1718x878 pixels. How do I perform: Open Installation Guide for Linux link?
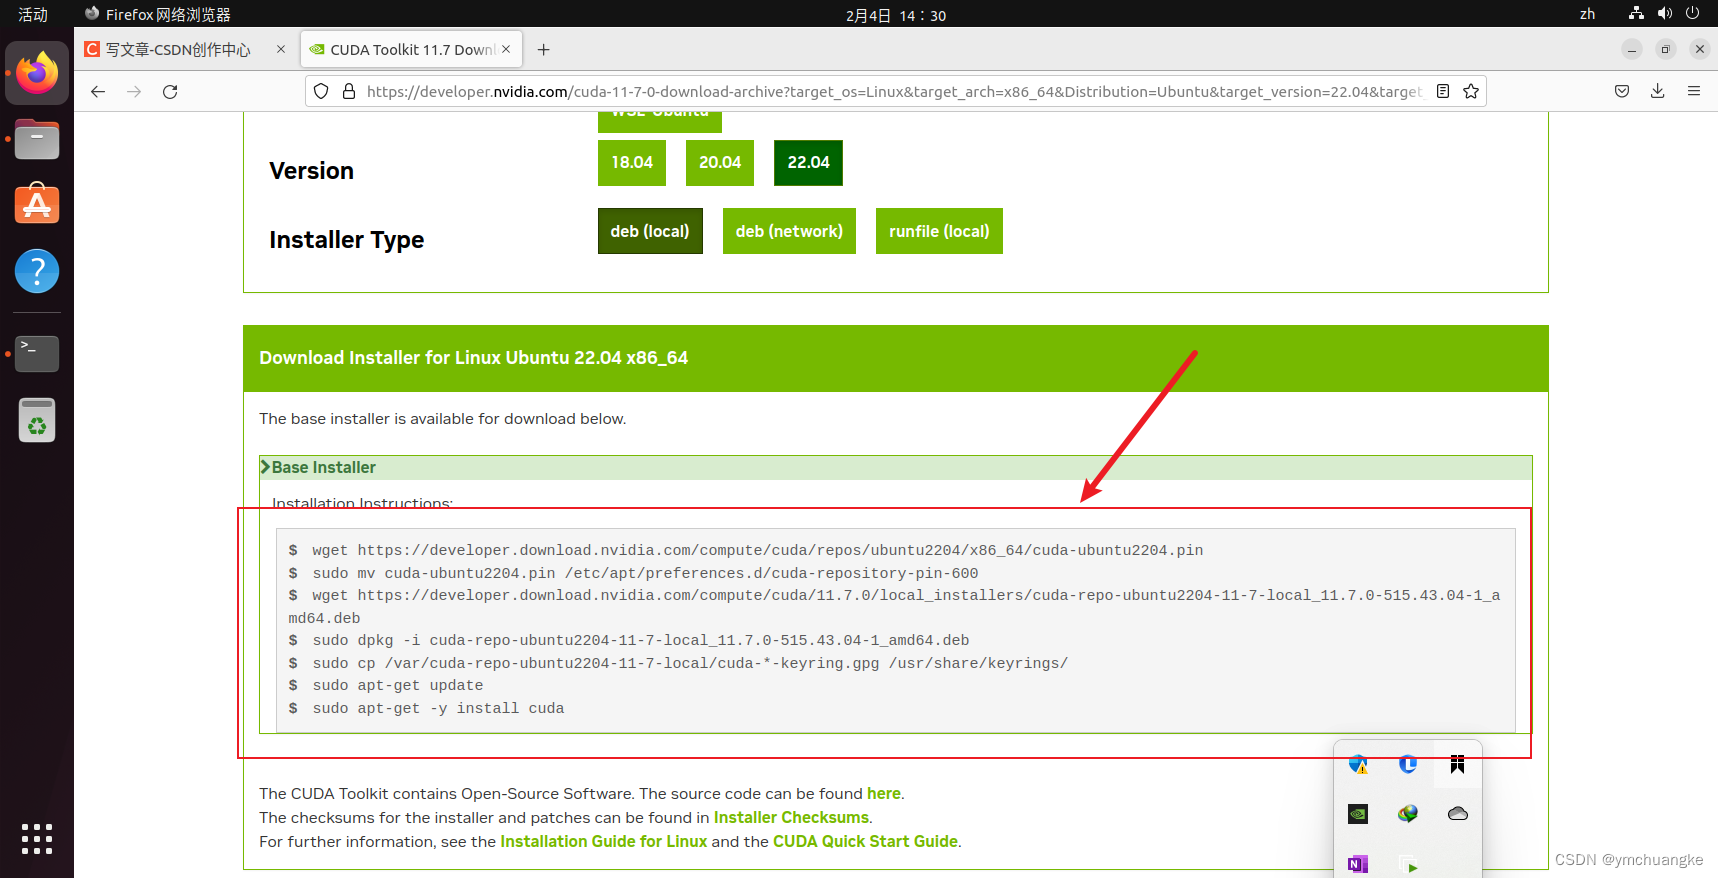604,841
